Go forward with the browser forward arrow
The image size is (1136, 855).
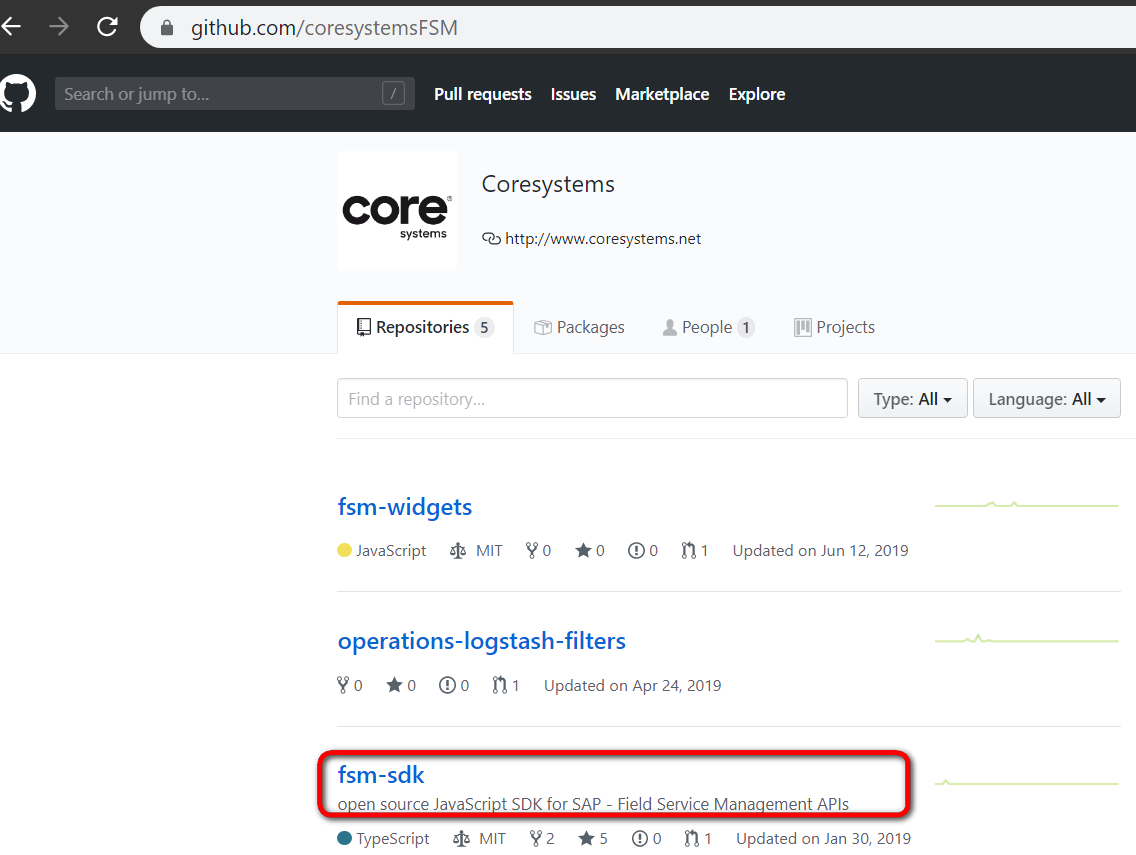click(x=59, y=28)
